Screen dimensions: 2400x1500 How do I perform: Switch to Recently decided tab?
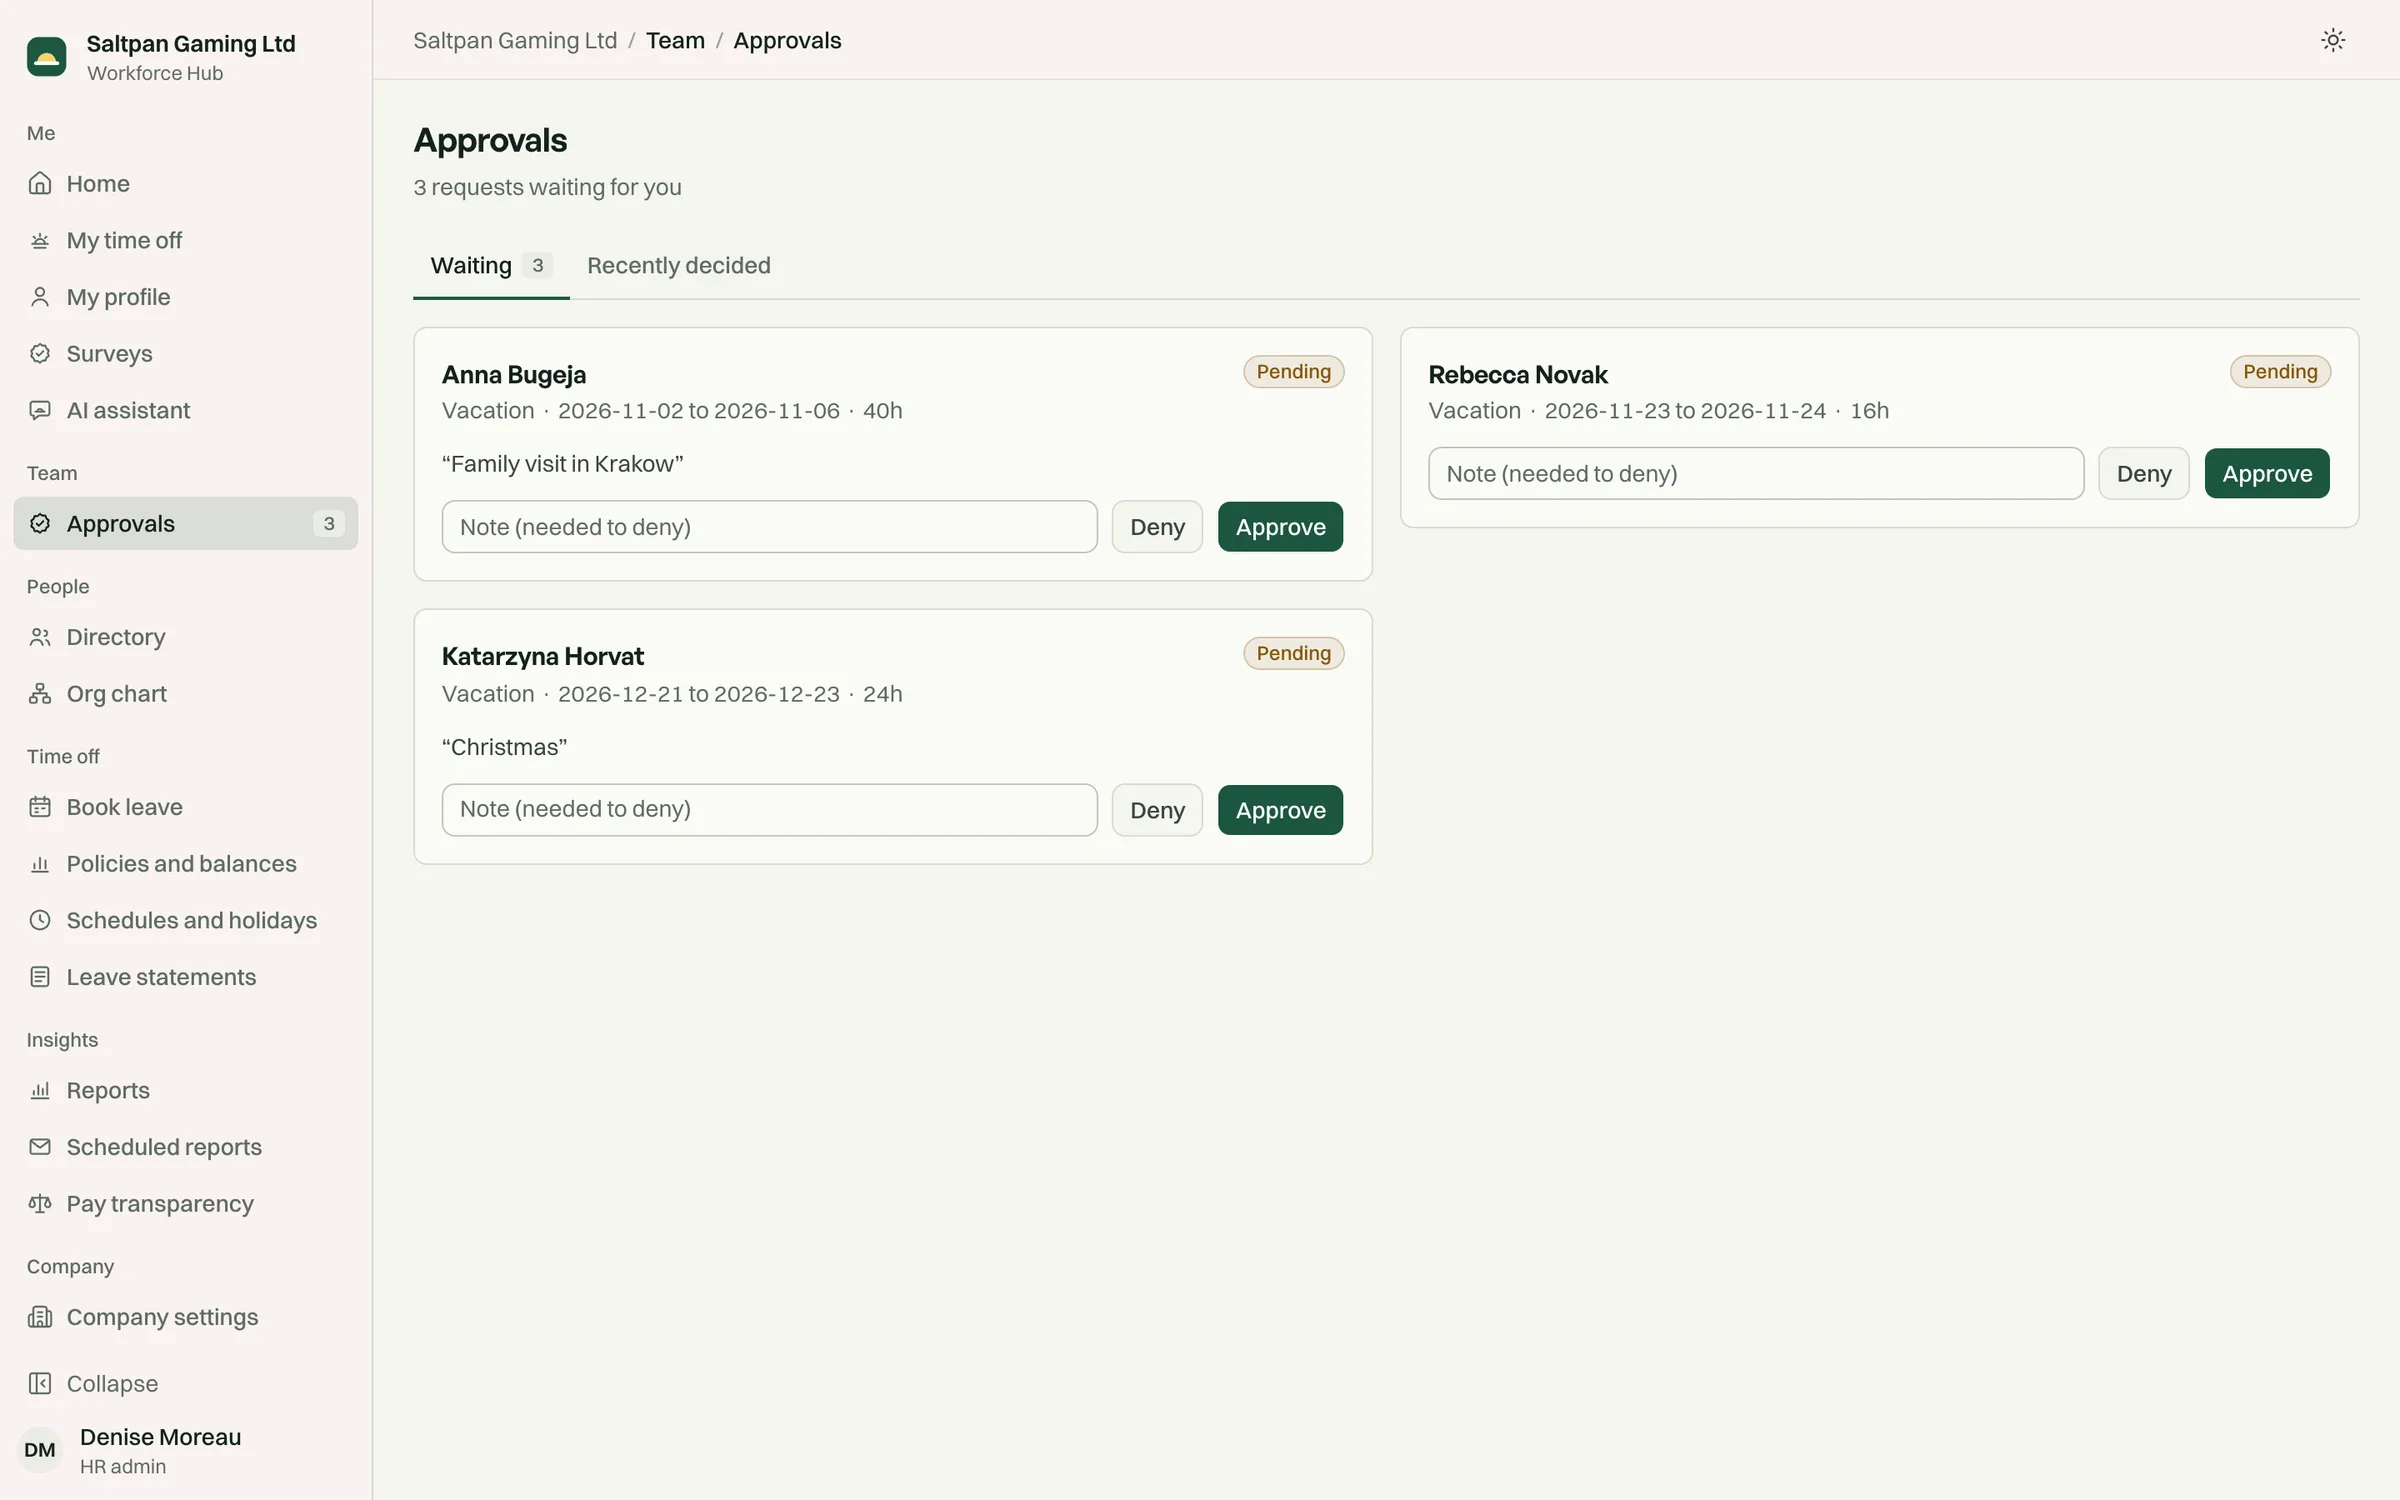click(678, 266)
